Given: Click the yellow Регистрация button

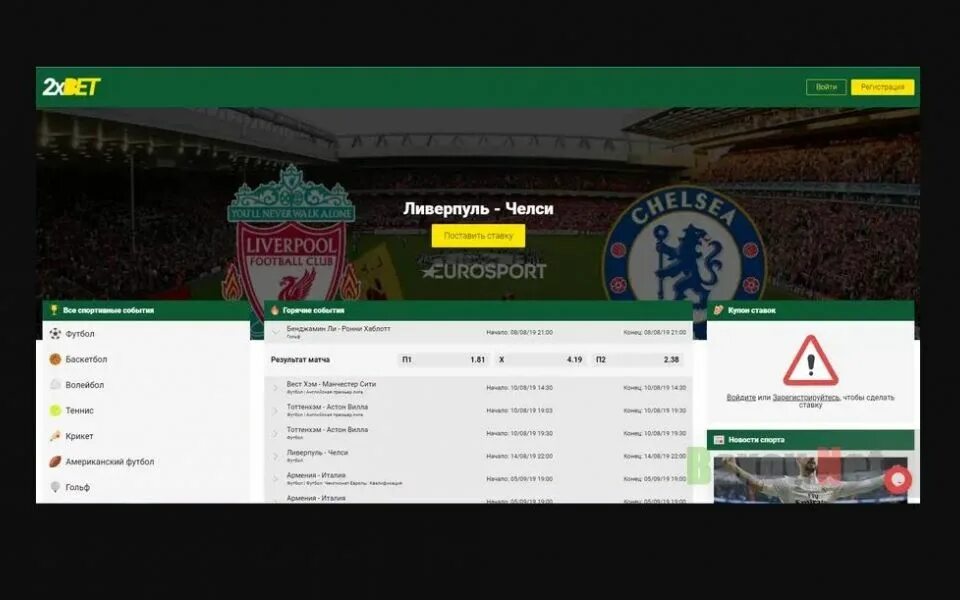Looking at the screenshot, I should click(882, 87).
